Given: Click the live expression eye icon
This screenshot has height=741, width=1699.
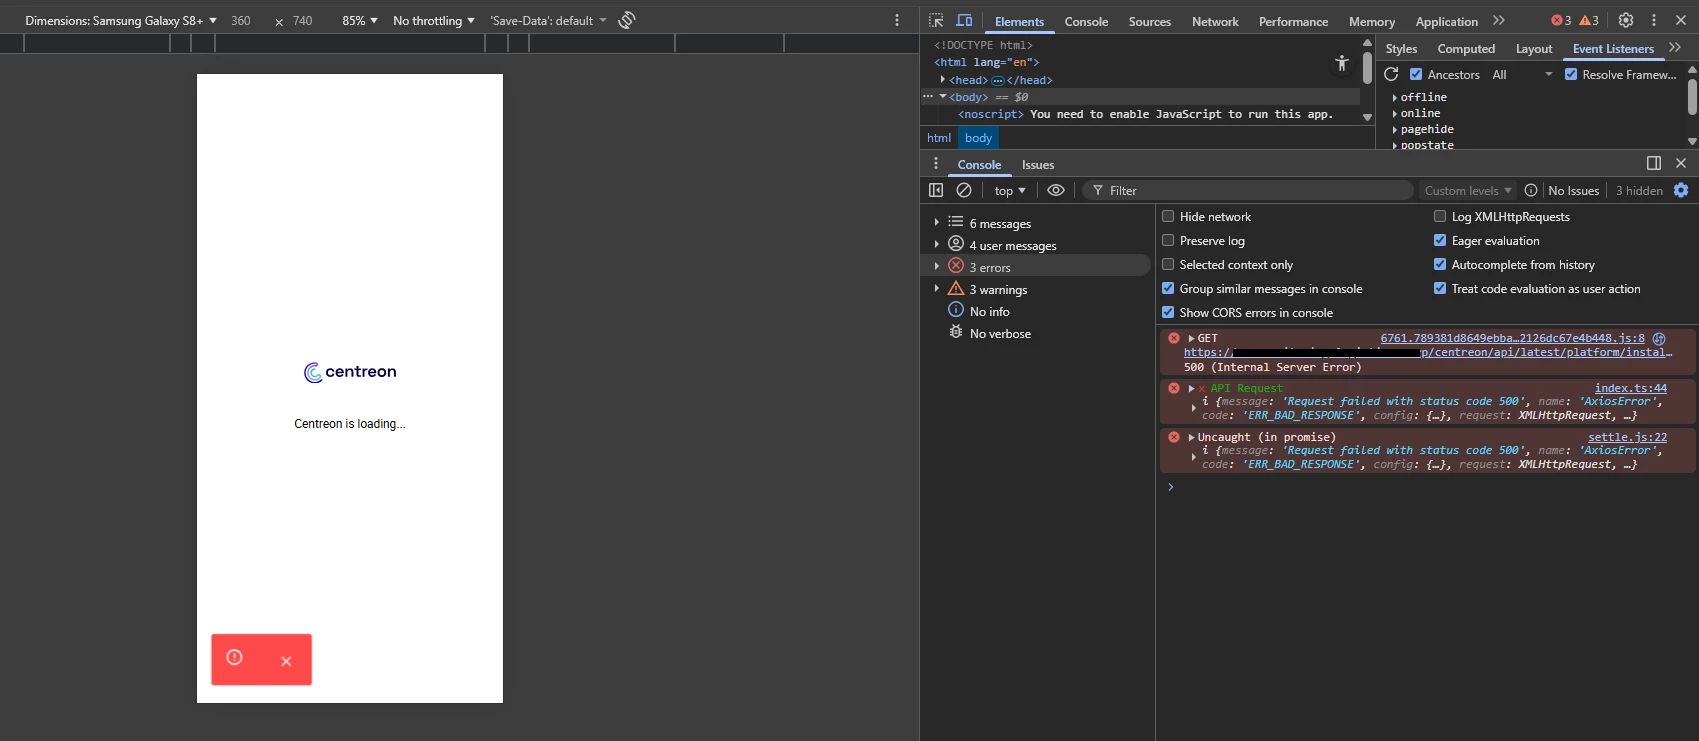Looking at the screenshot, I should point(1055,190).
